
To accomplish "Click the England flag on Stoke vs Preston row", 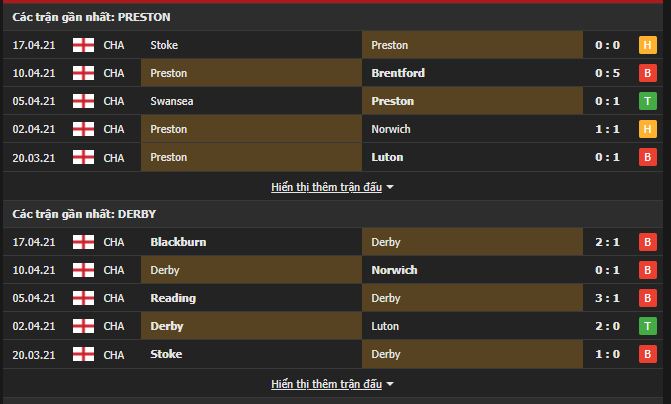I will click(83, 45).
